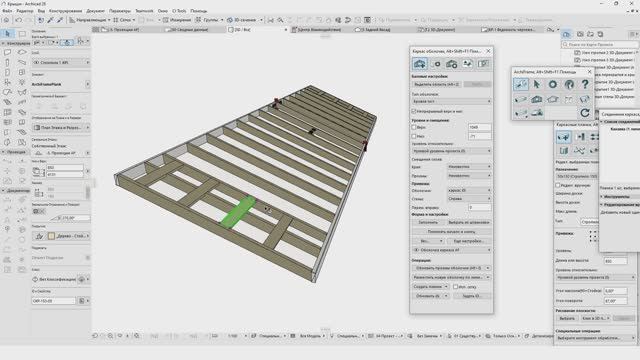
Task: Click the navigator search field at top right
Action: point(600,44)
